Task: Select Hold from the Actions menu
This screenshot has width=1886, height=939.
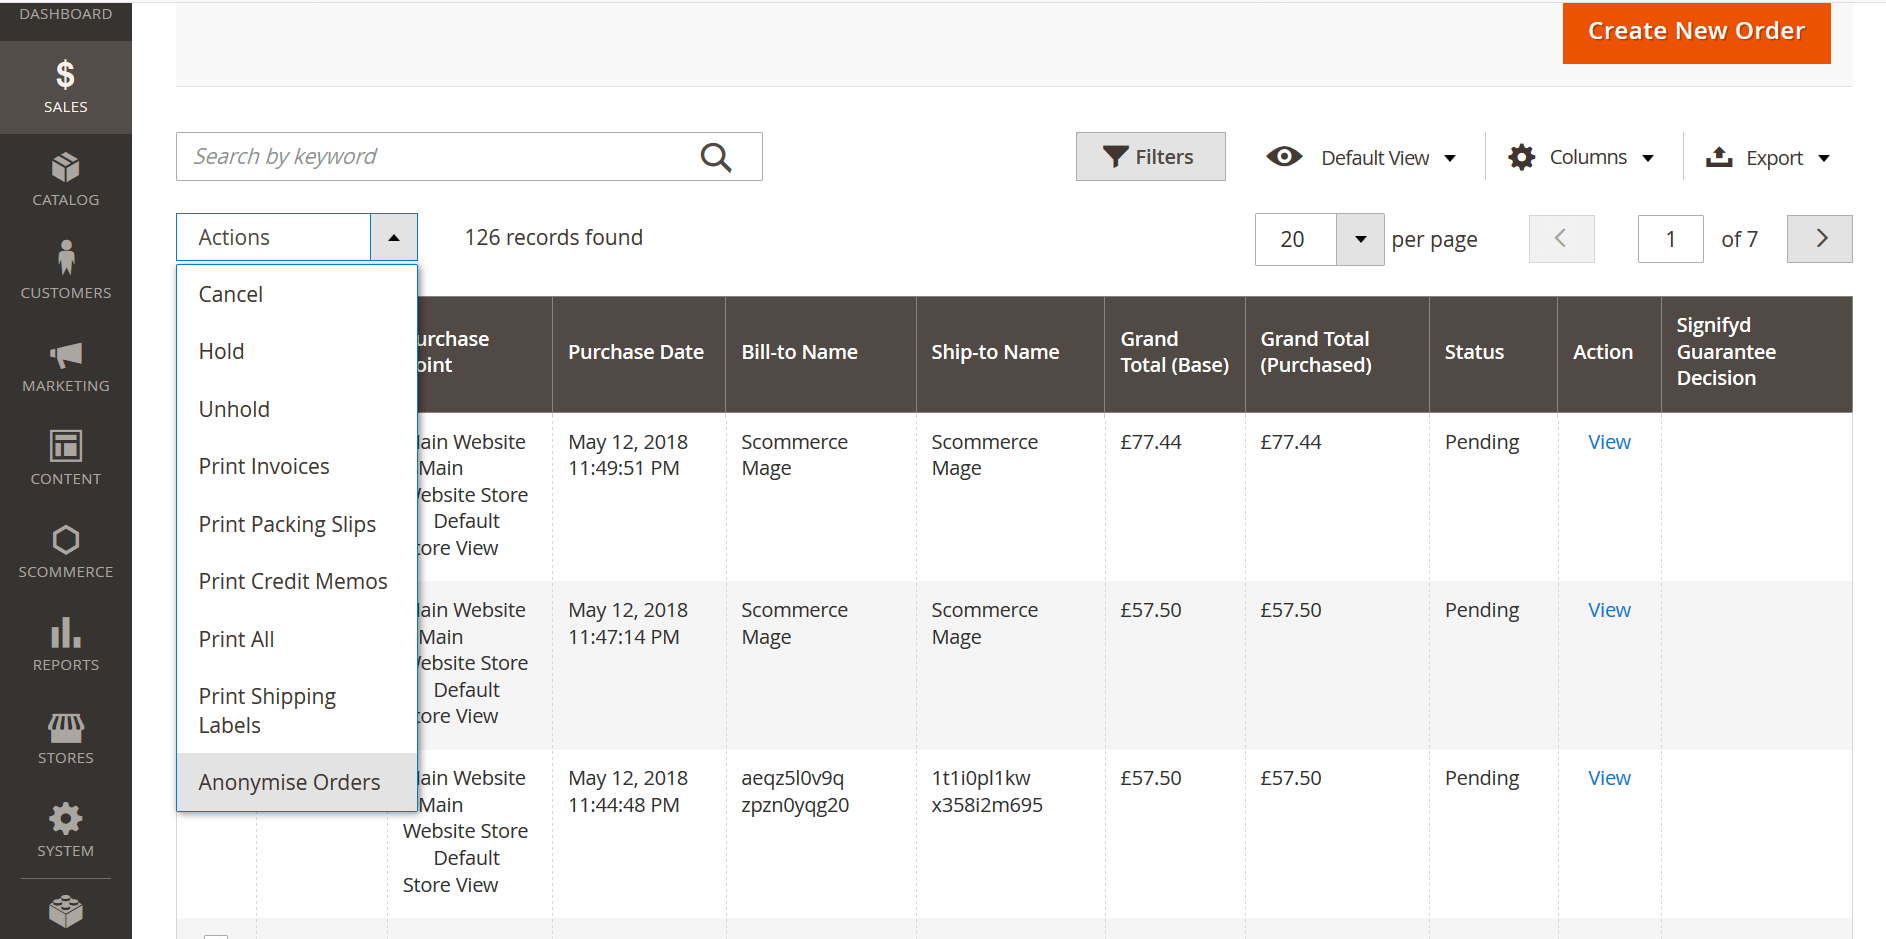Action: (x=221, y=351)
